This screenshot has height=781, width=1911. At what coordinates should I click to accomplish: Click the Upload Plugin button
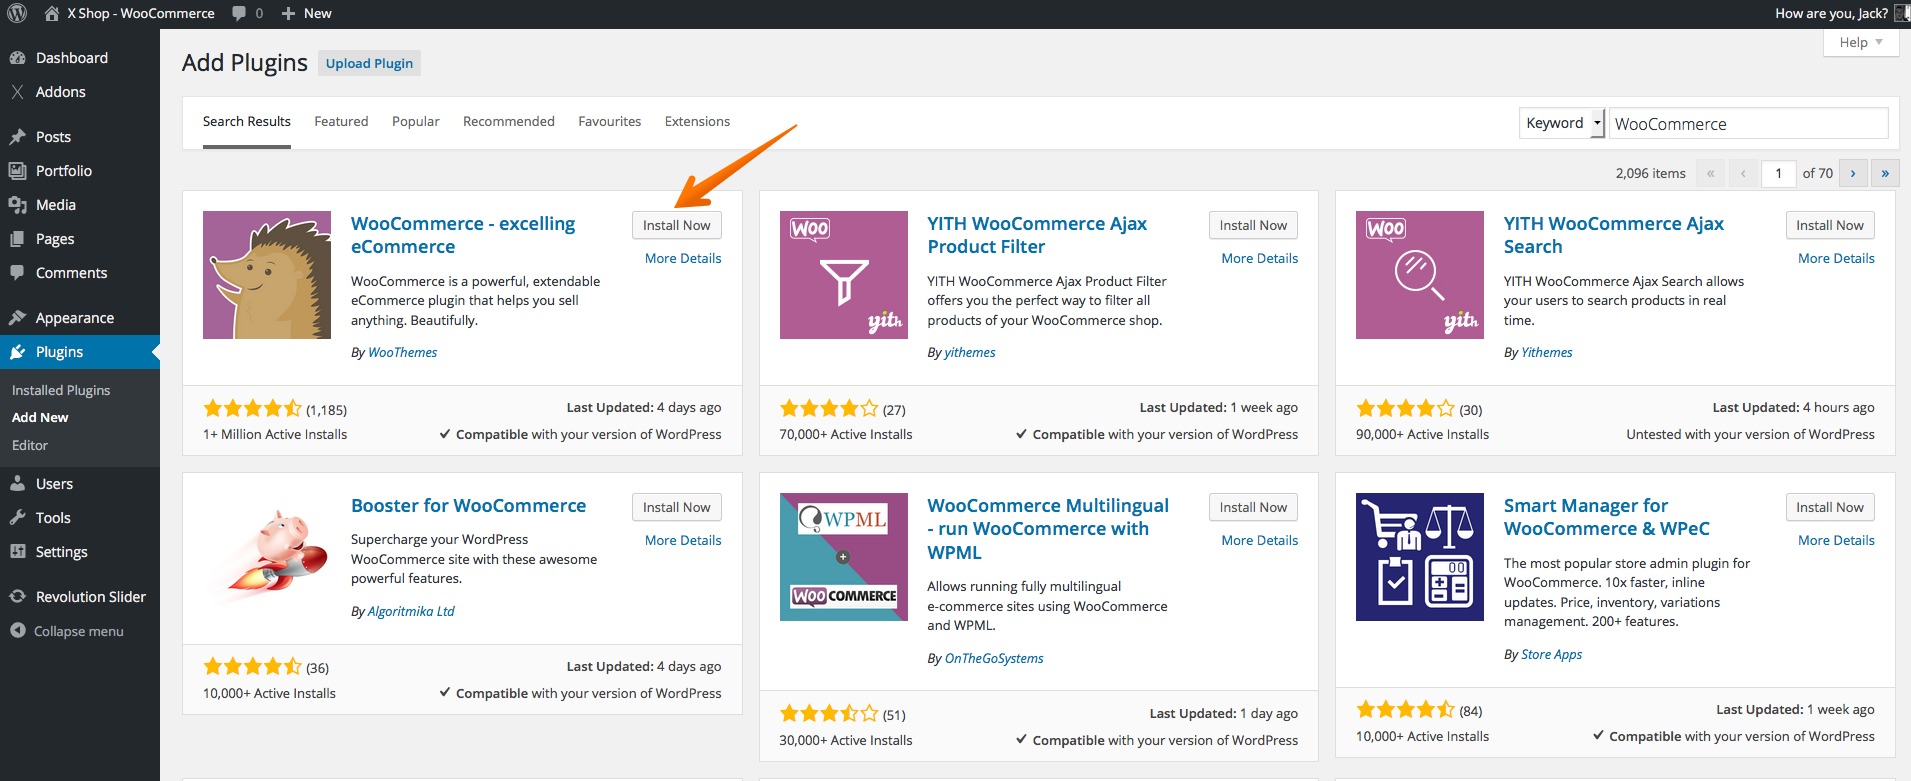369,63
